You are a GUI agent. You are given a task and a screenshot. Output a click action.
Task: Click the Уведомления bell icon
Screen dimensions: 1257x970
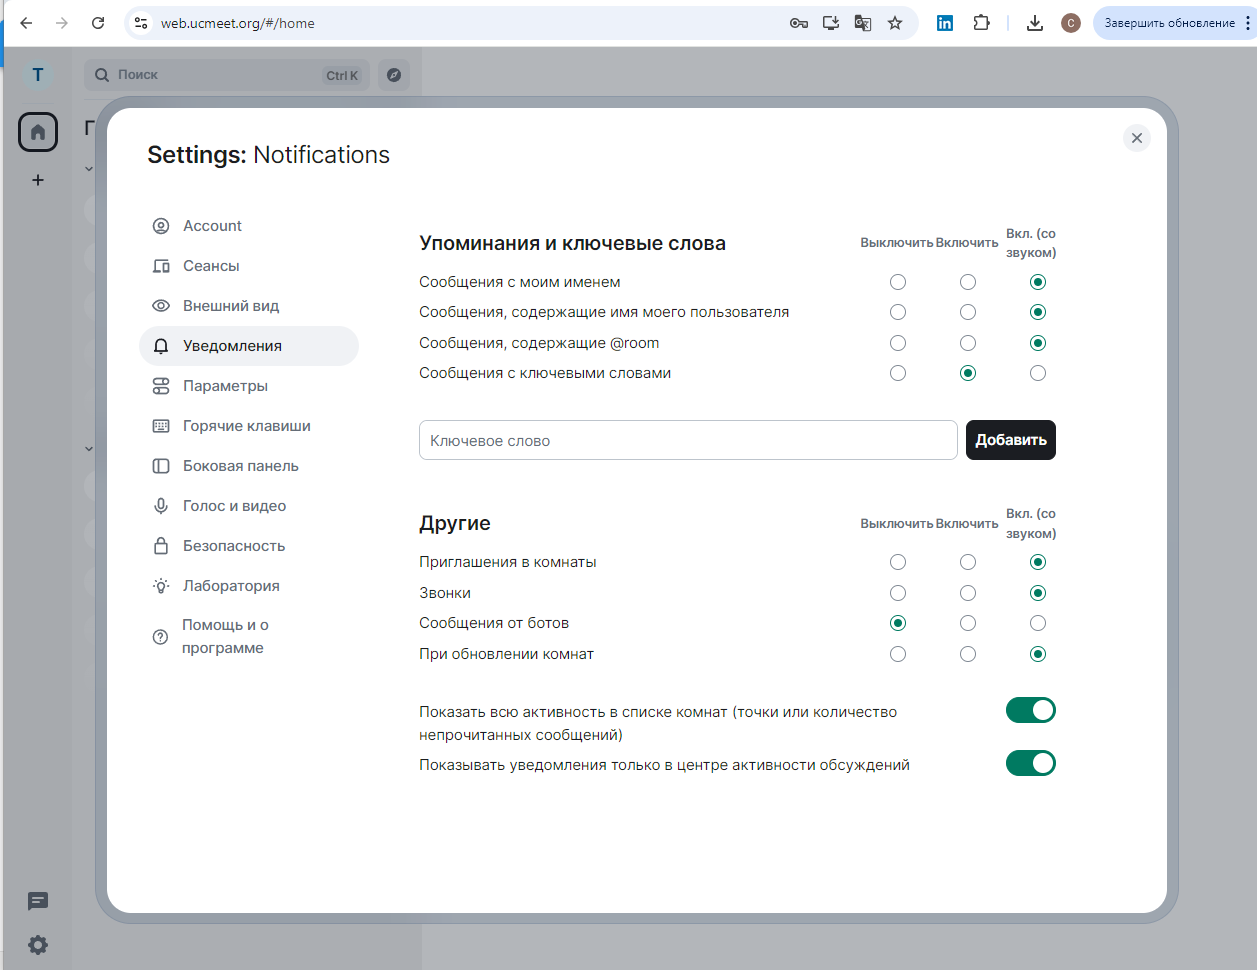[x=161, y=345]
